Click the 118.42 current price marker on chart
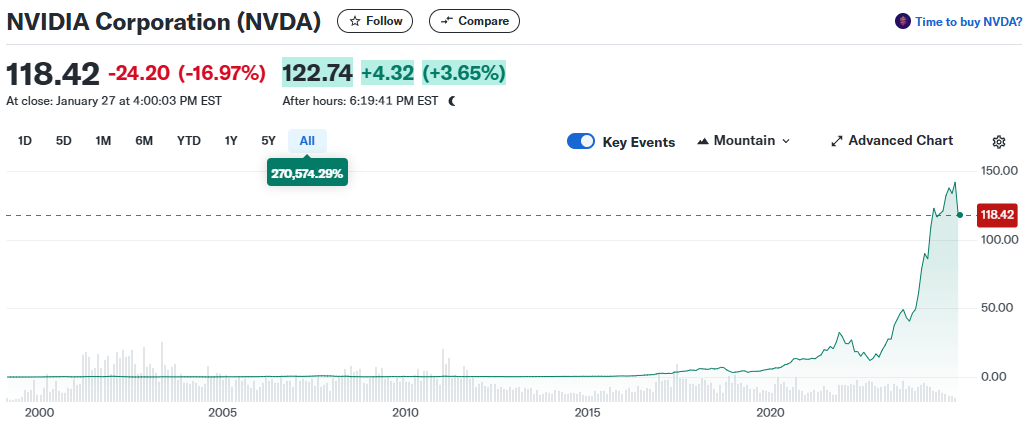The width and height of the screenshot is (1035, 435). tap(997, 215)
